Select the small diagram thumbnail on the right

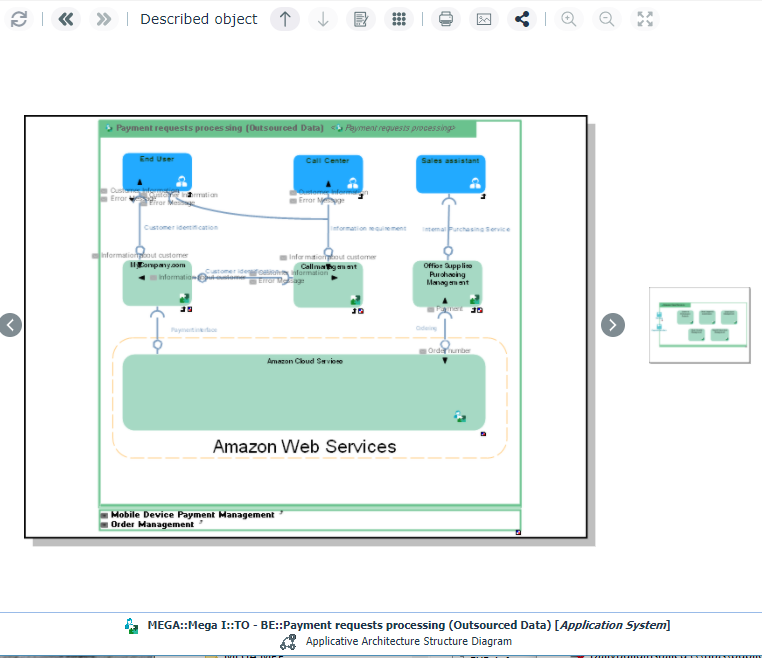coord(699,325)
